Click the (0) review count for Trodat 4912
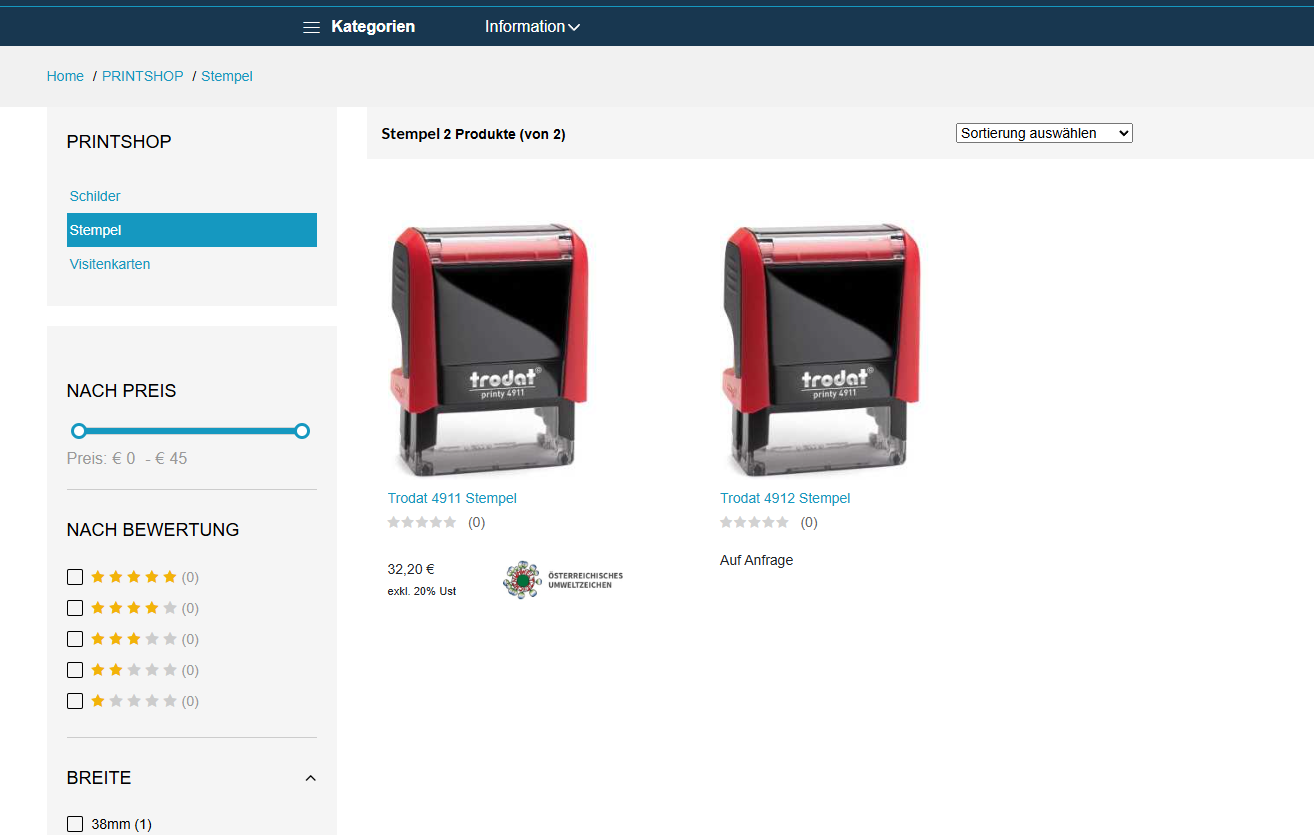 (809, 522)
